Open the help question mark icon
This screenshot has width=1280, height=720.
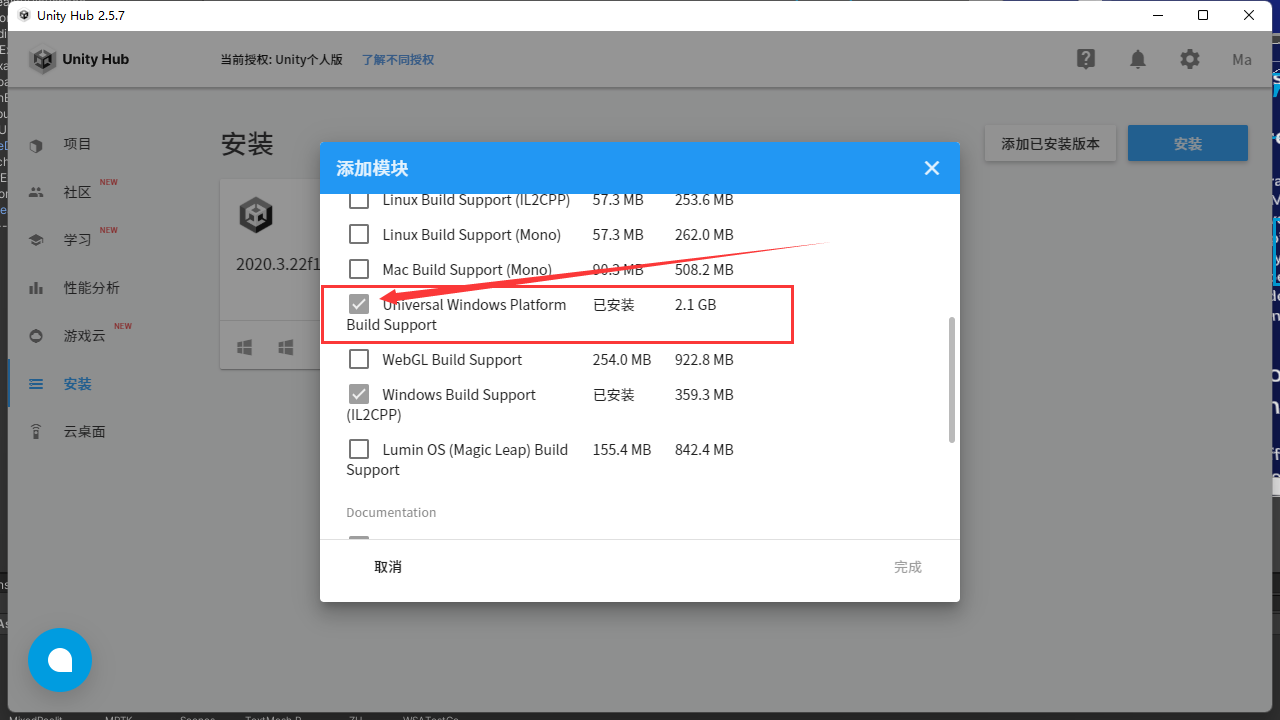(1086, 59)
